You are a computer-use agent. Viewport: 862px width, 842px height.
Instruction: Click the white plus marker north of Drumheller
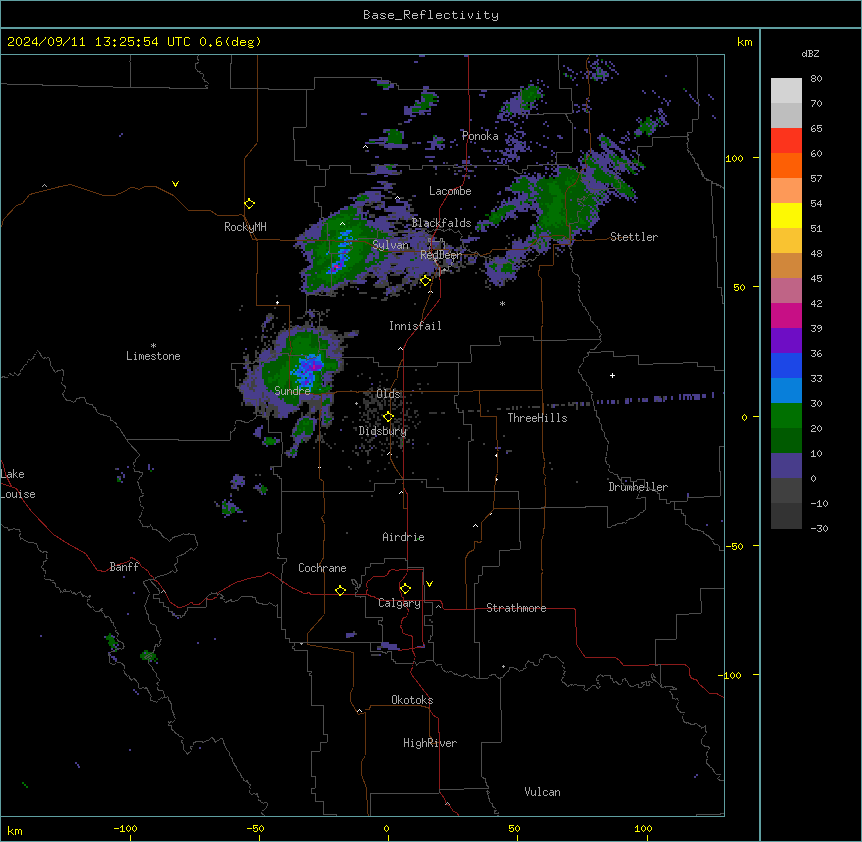612,375
